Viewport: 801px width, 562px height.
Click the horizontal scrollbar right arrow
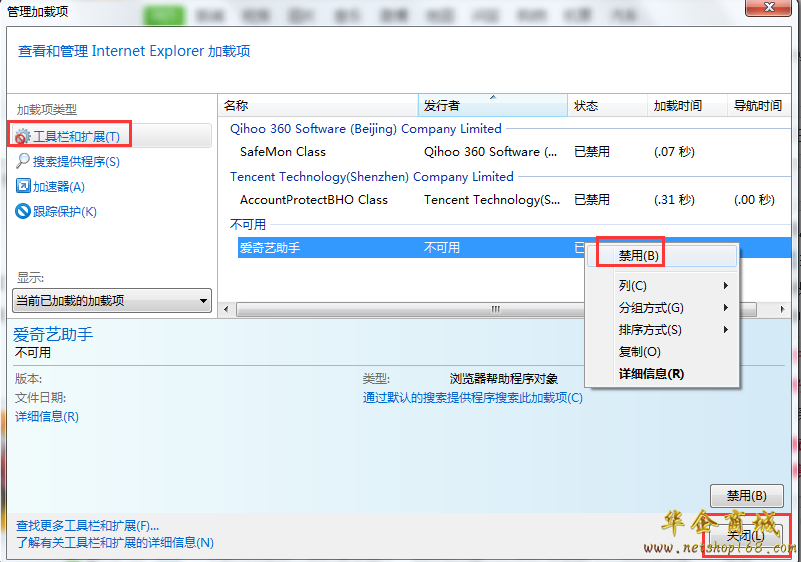782,310
